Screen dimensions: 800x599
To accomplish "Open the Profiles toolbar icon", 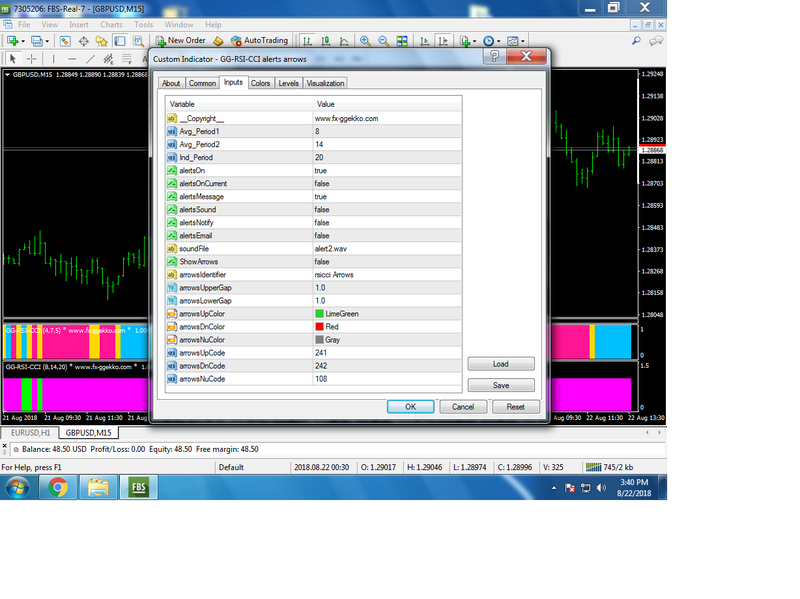I will (x=37, y=41).
